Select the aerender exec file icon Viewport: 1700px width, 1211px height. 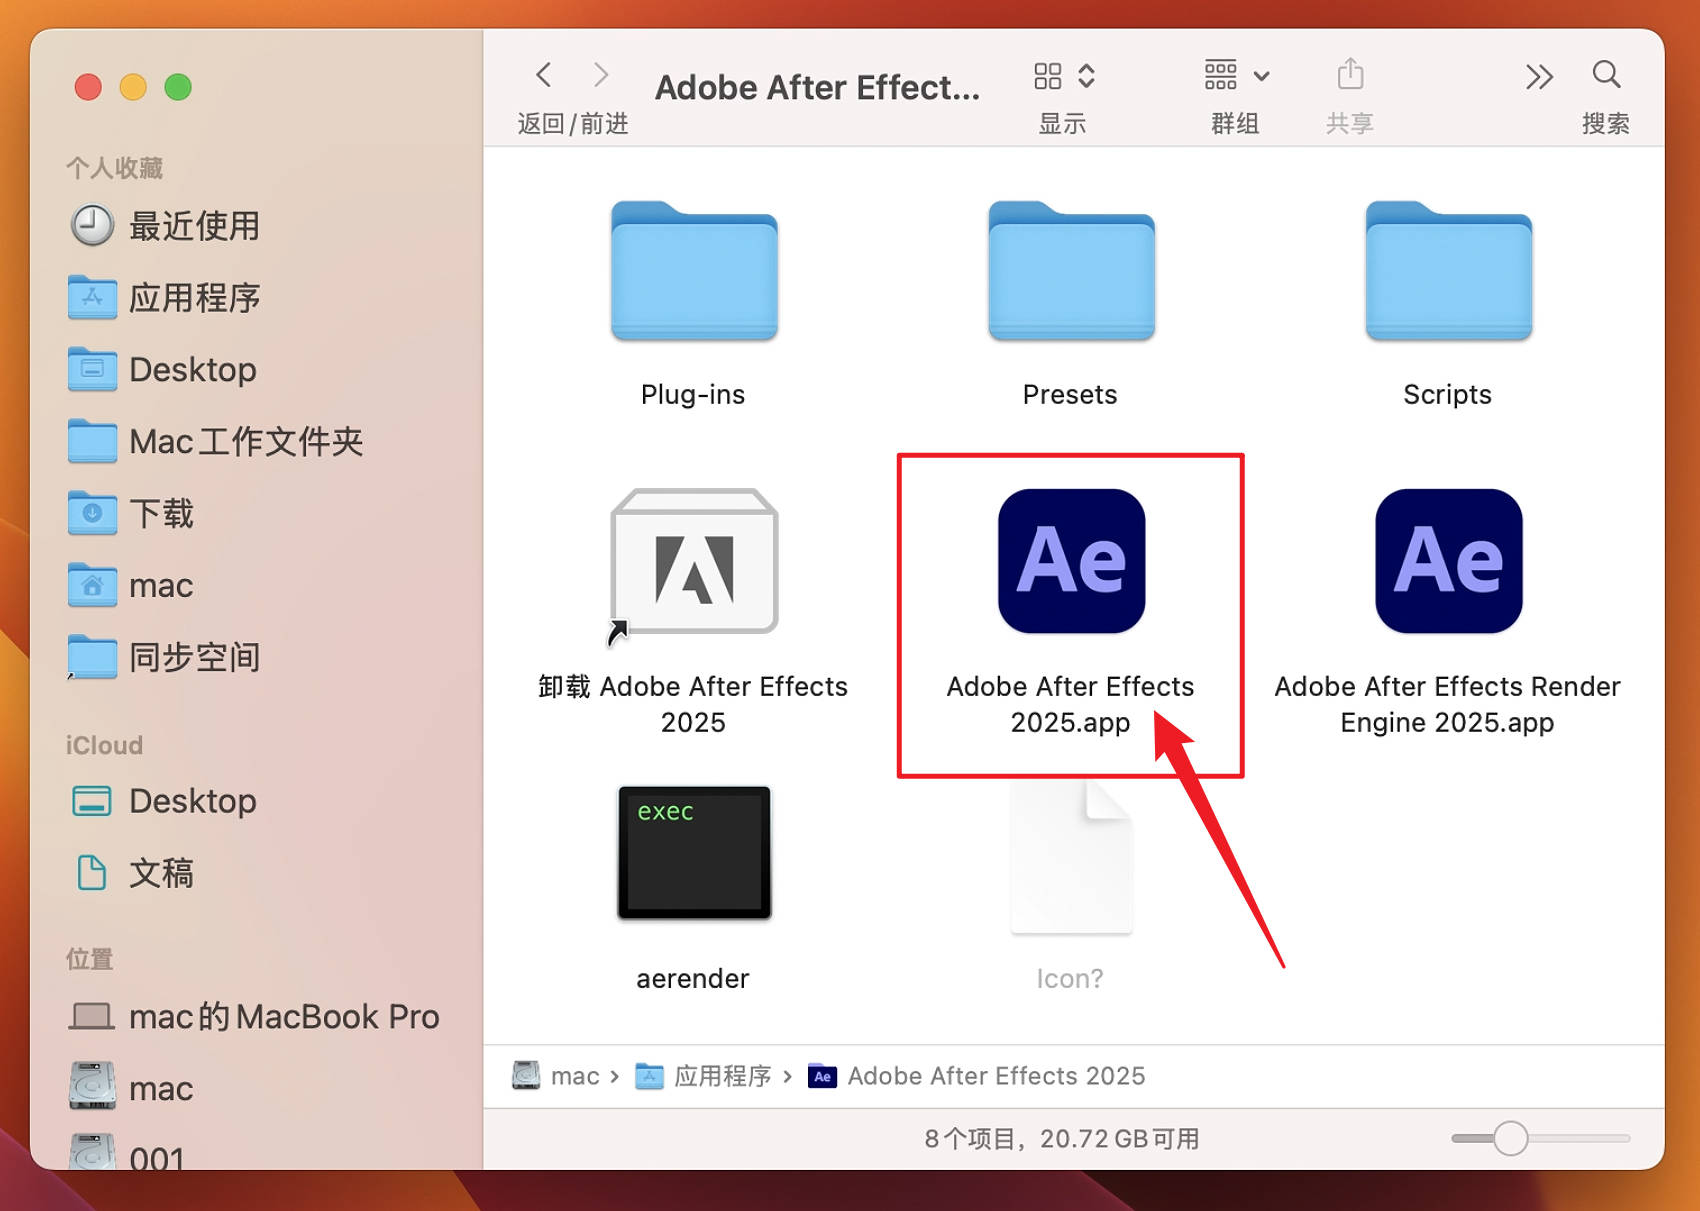tap(694, 852)
